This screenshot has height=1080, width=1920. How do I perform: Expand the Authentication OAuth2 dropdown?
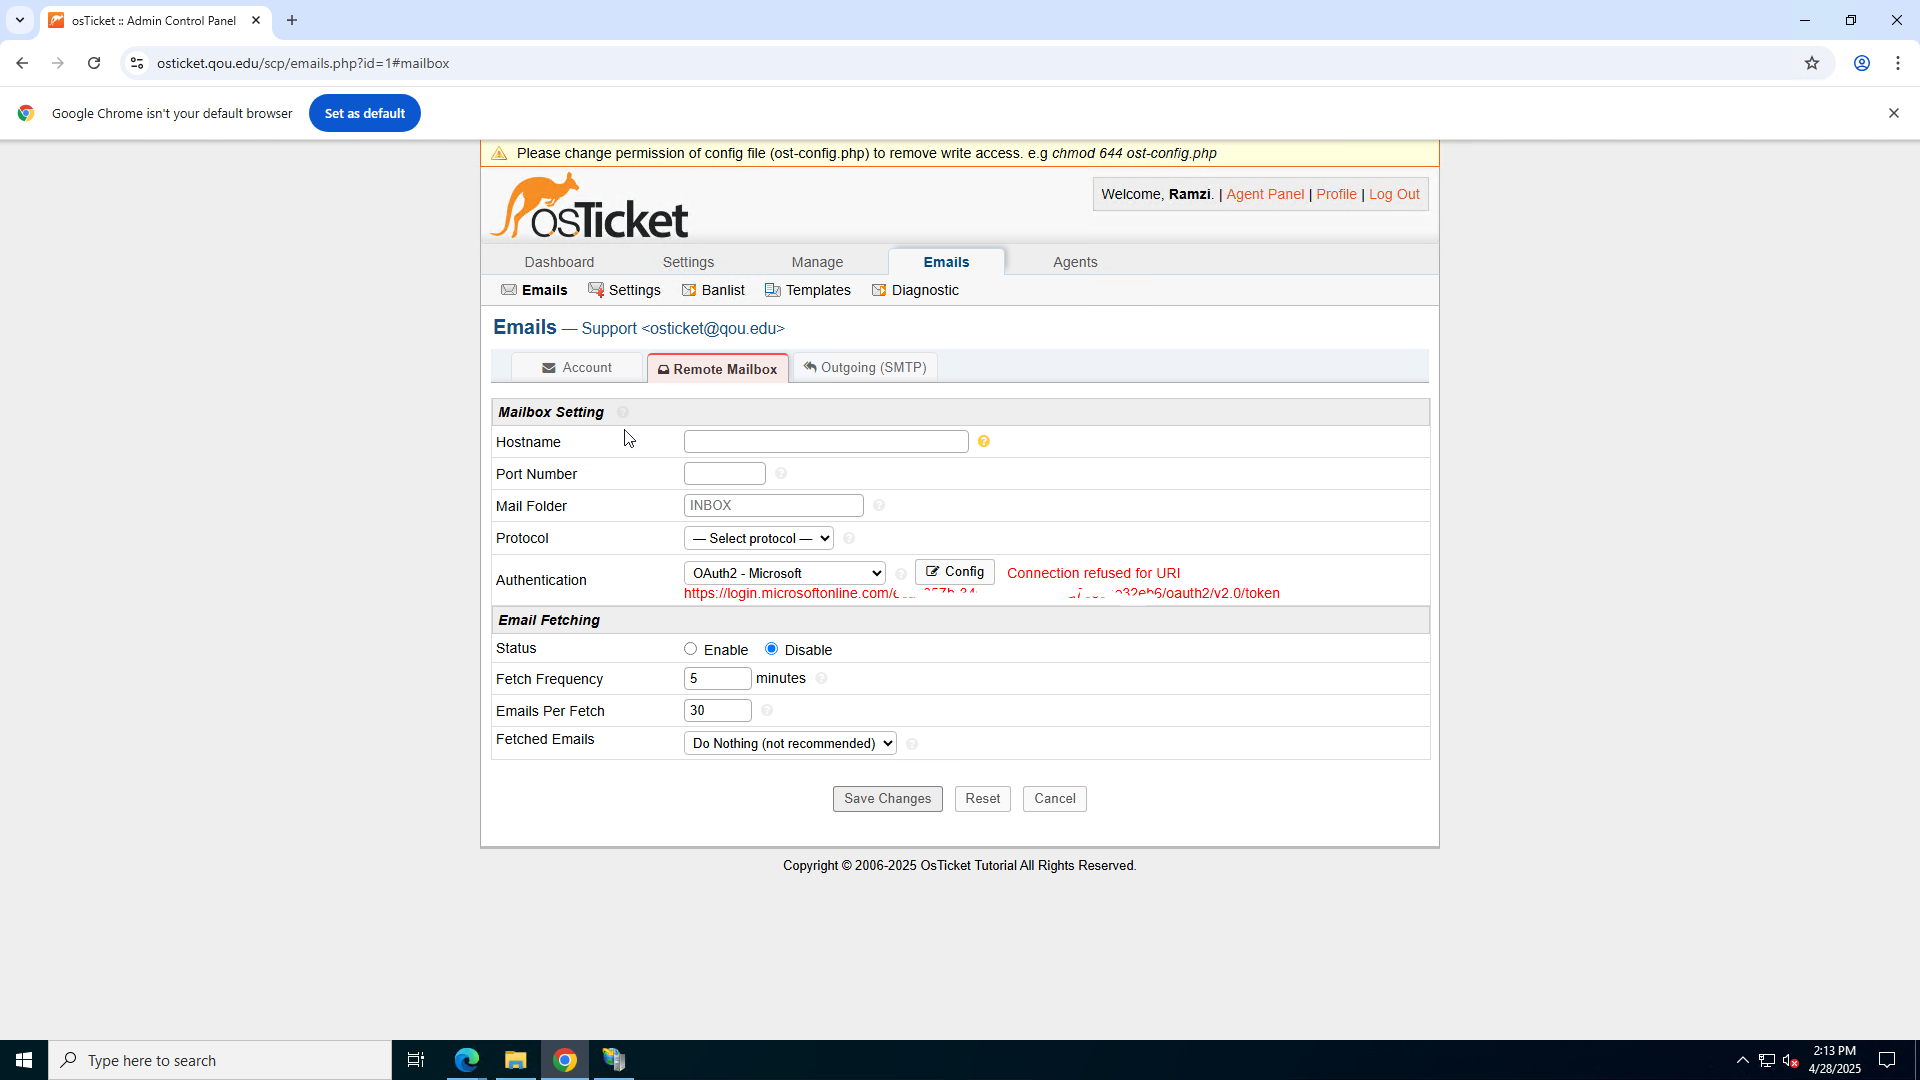click(x=785, y=573)
